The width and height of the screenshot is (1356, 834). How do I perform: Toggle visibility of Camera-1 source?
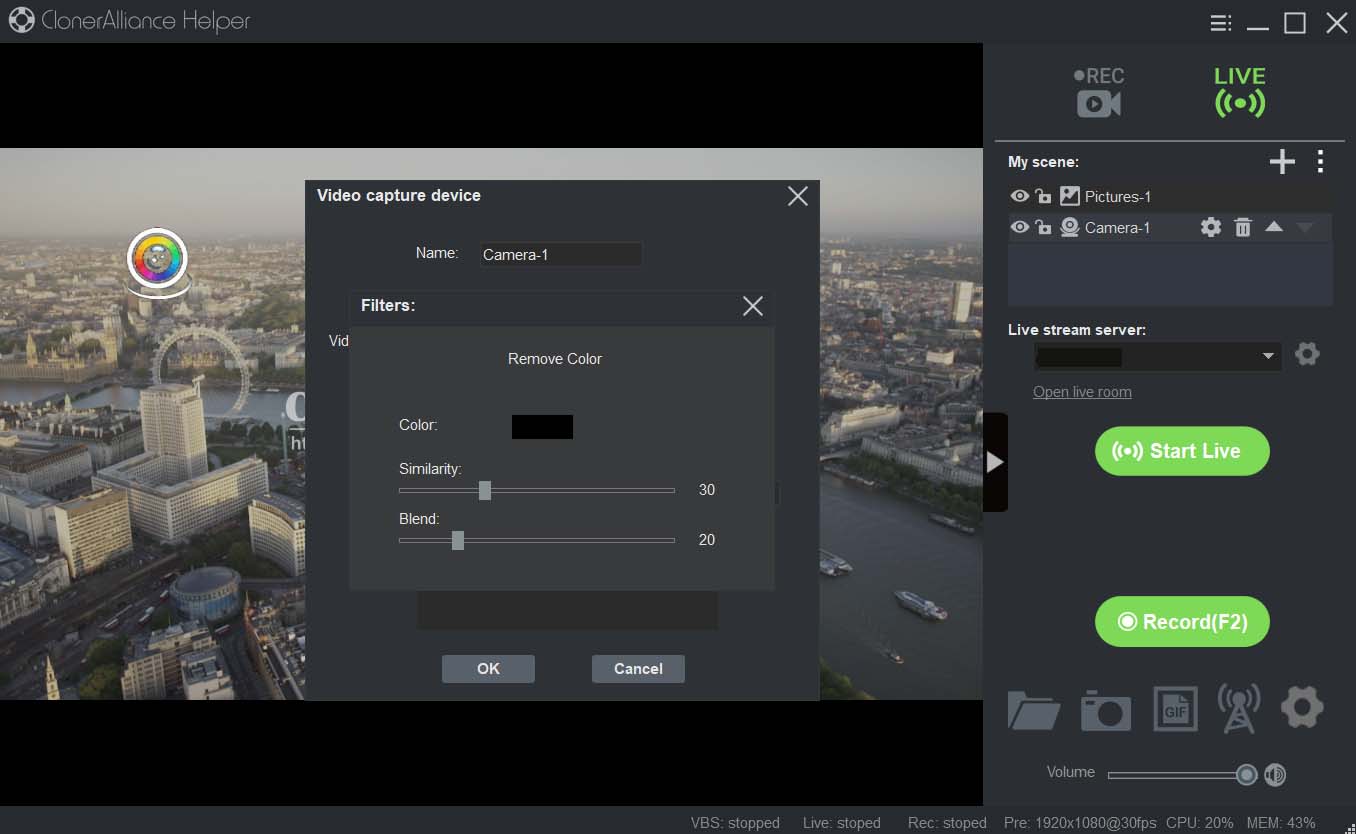point(1019,227)
